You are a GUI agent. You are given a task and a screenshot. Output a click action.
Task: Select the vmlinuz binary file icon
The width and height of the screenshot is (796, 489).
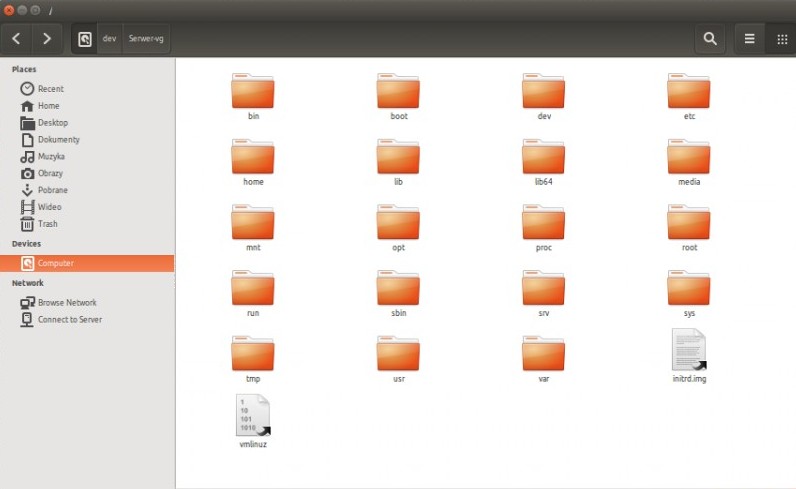tap(253, 415)
